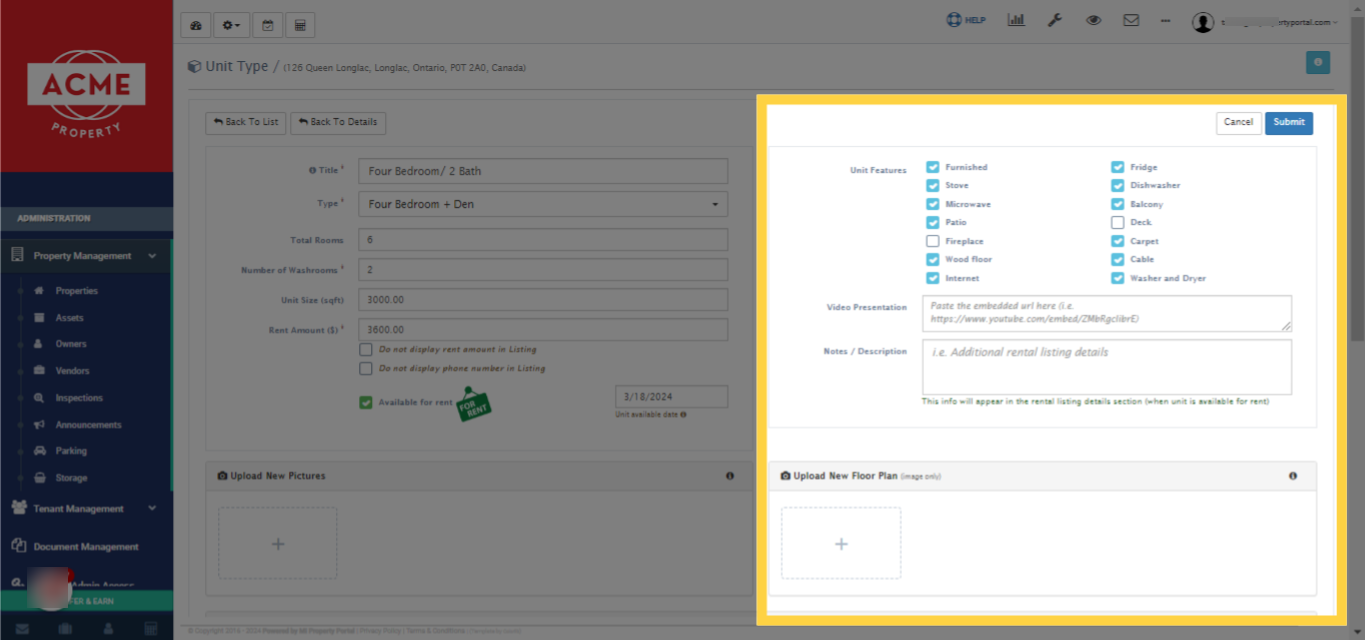Click the info icon in Upload New Floor Plan header
The width and height of the screenshot is (1365, 640).
pos(1293,476)
